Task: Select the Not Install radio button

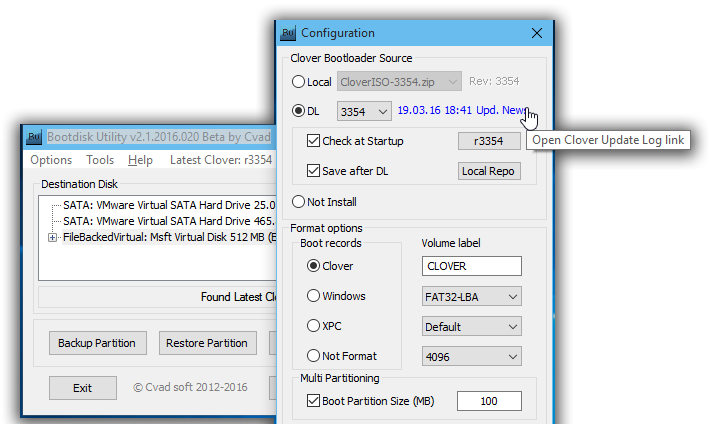Action: (298, 202)
